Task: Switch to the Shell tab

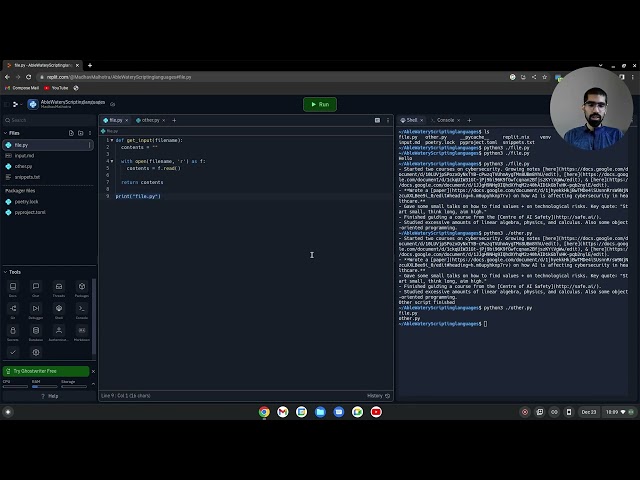Action: click(409, 120)
